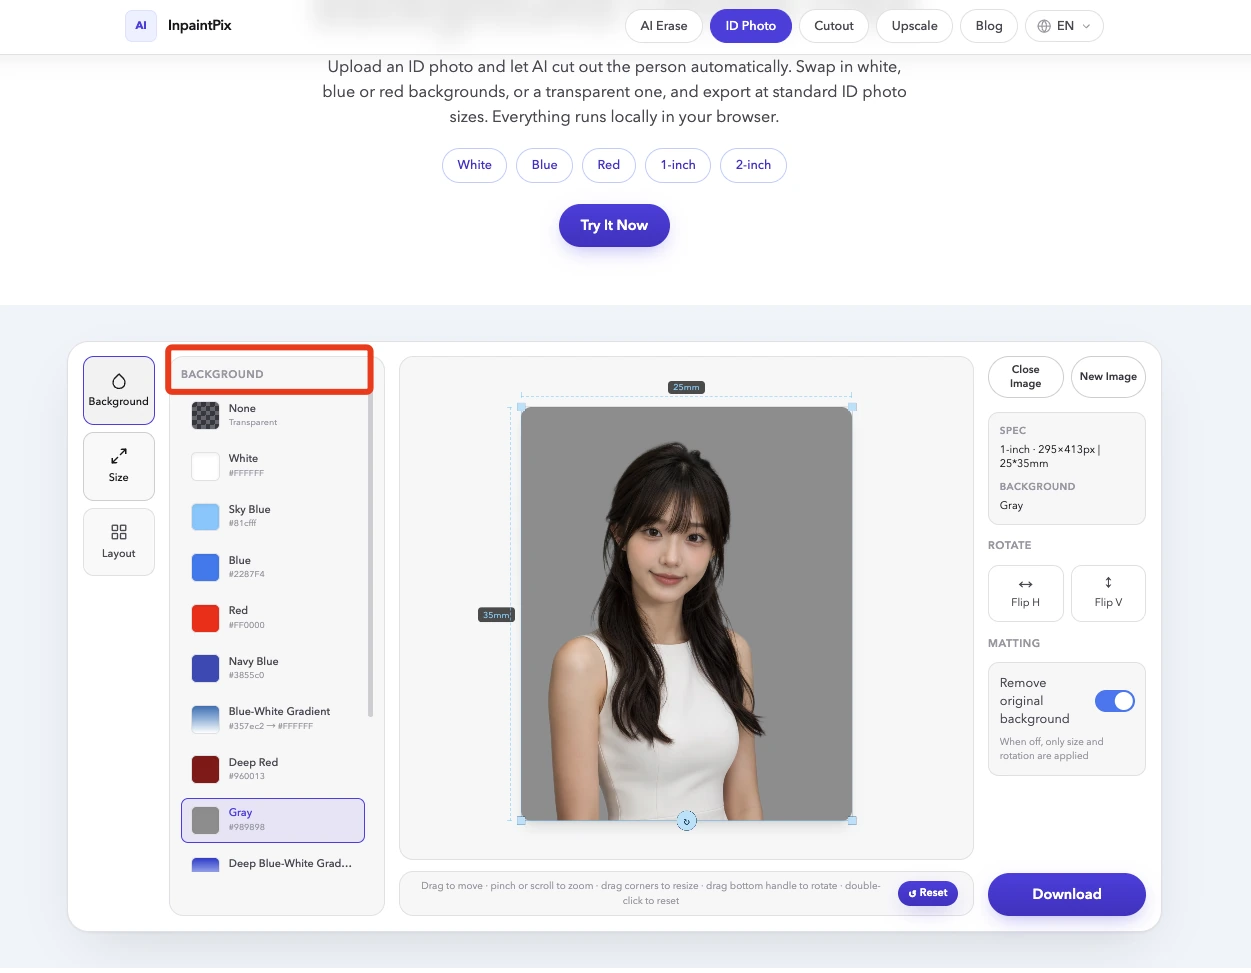Click the rotation handle below the photo

tap(686, 821)
